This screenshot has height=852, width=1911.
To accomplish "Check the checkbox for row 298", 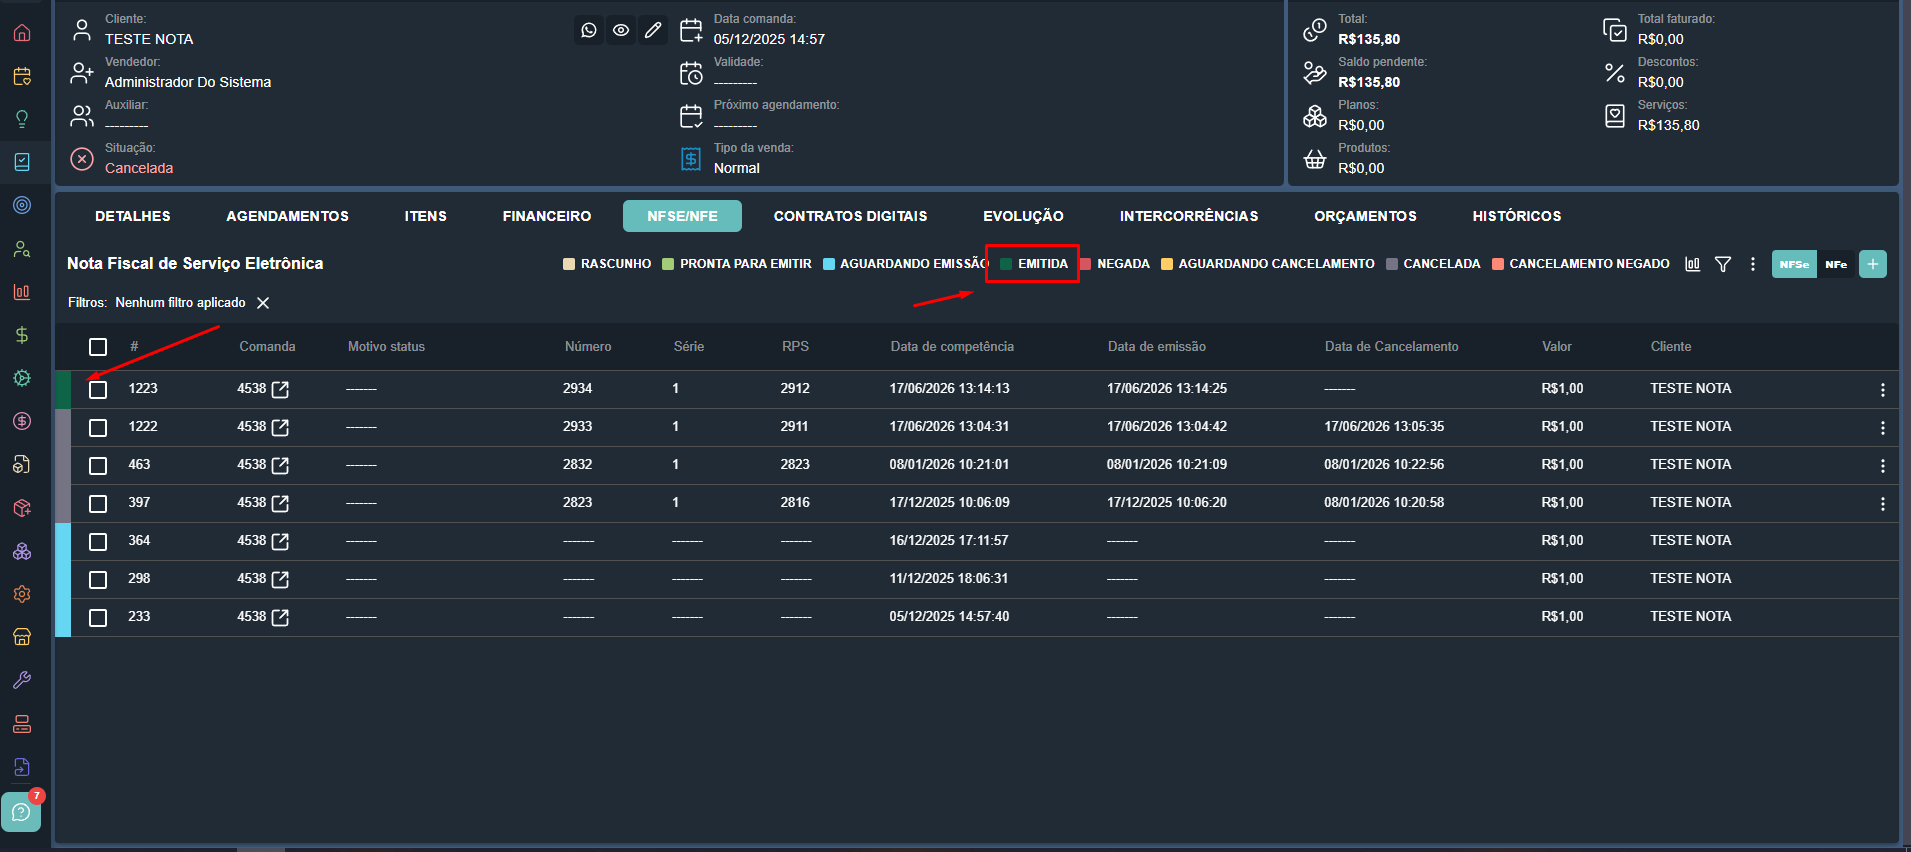I will coord(98,579).
